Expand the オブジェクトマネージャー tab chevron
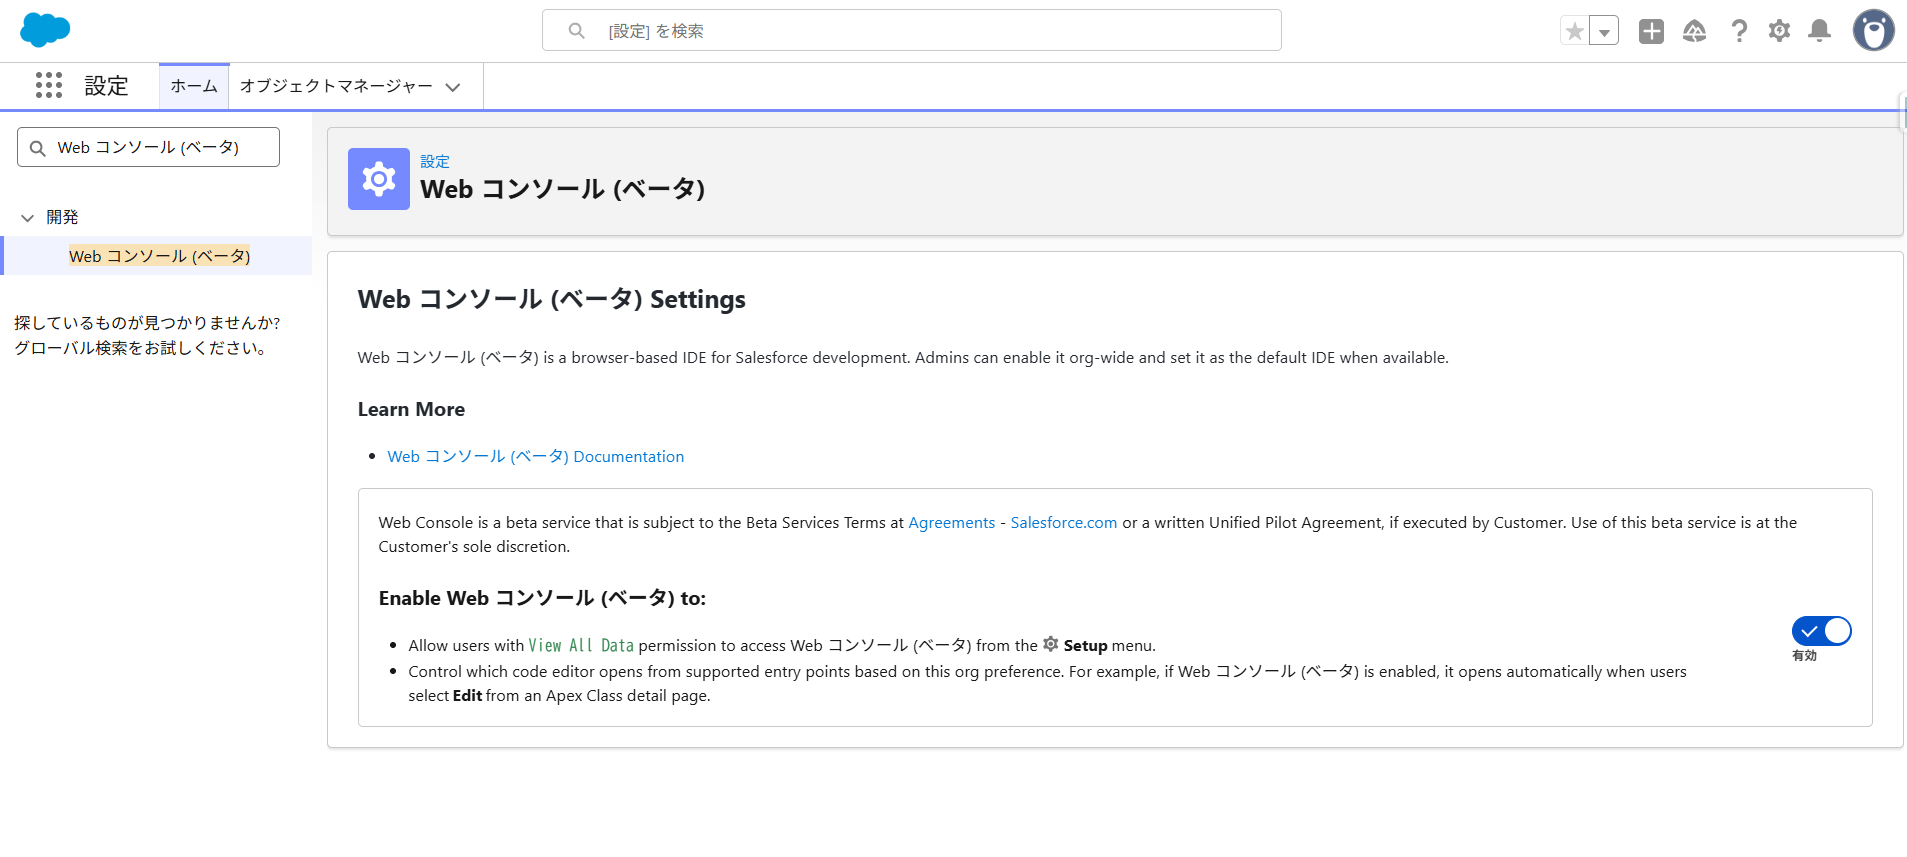 453,87
